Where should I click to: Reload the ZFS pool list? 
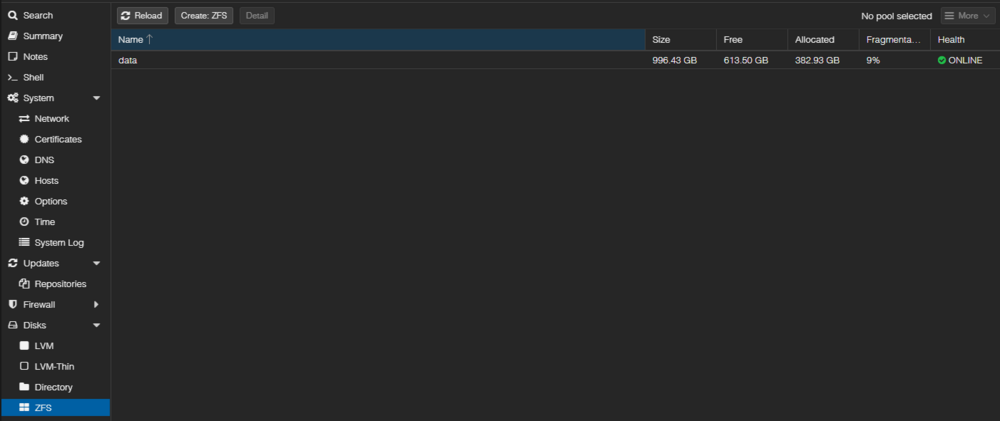point(142,16)
